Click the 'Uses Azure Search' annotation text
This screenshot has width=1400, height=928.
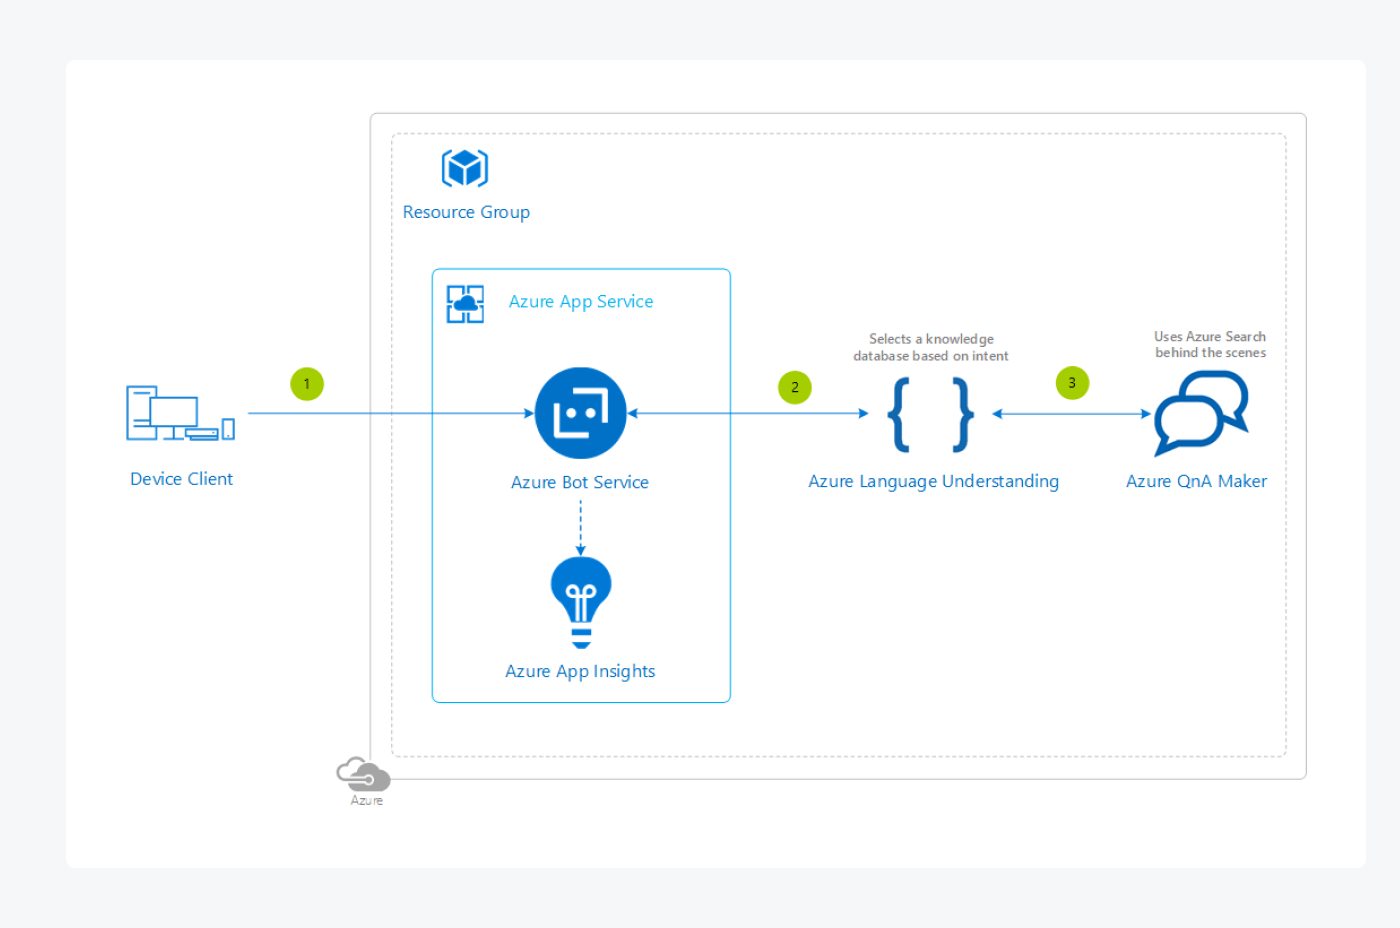[x=1210, y=344]
